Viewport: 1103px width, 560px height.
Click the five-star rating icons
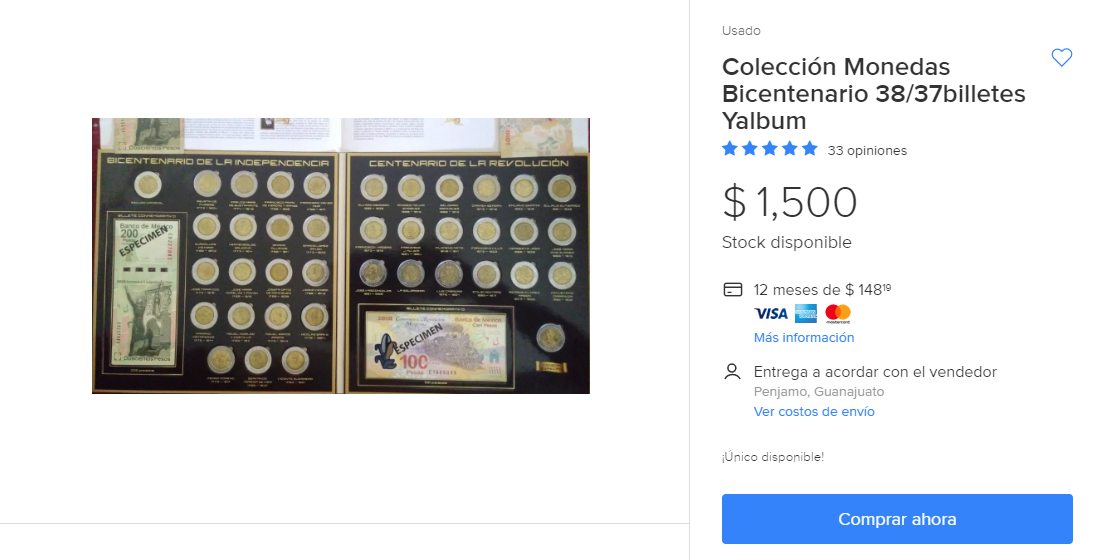click(770, 150)
